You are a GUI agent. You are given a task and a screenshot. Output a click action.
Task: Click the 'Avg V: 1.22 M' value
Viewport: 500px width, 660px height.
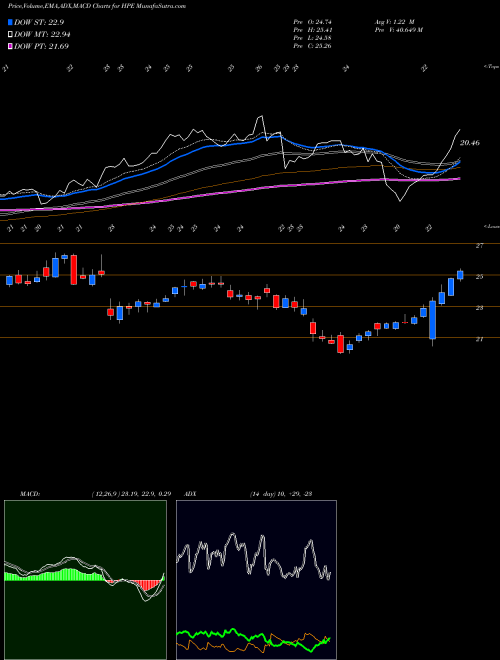coord(394,22)
